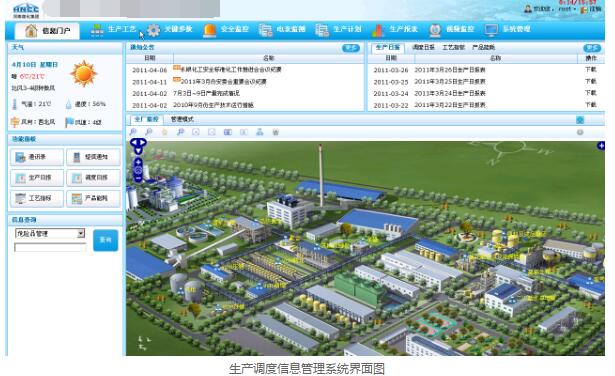Click the star icon in map toolbar
This screenshot has height=376, width=615.
[165, 132]
